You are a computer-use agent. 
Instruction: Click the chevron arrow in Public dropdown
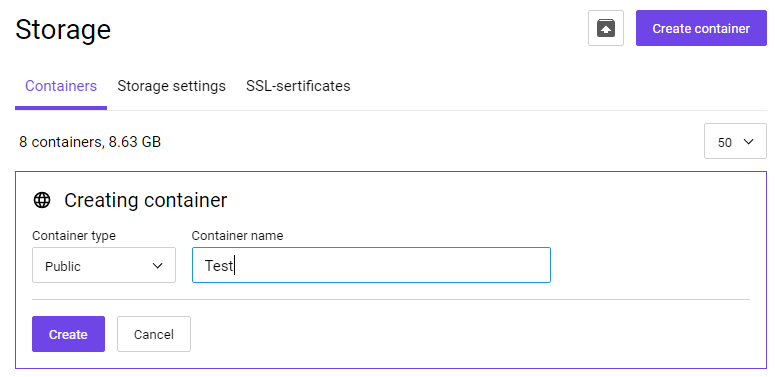(157, 266)
